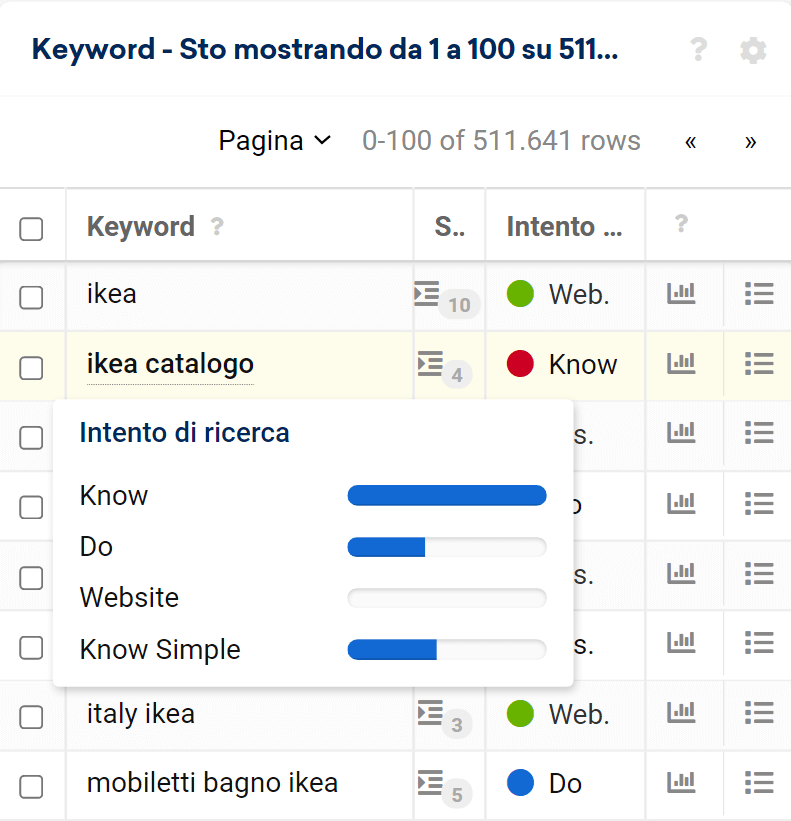
Task: Click green intent dot in italy ikea row
Action: [x=520, y=713]
